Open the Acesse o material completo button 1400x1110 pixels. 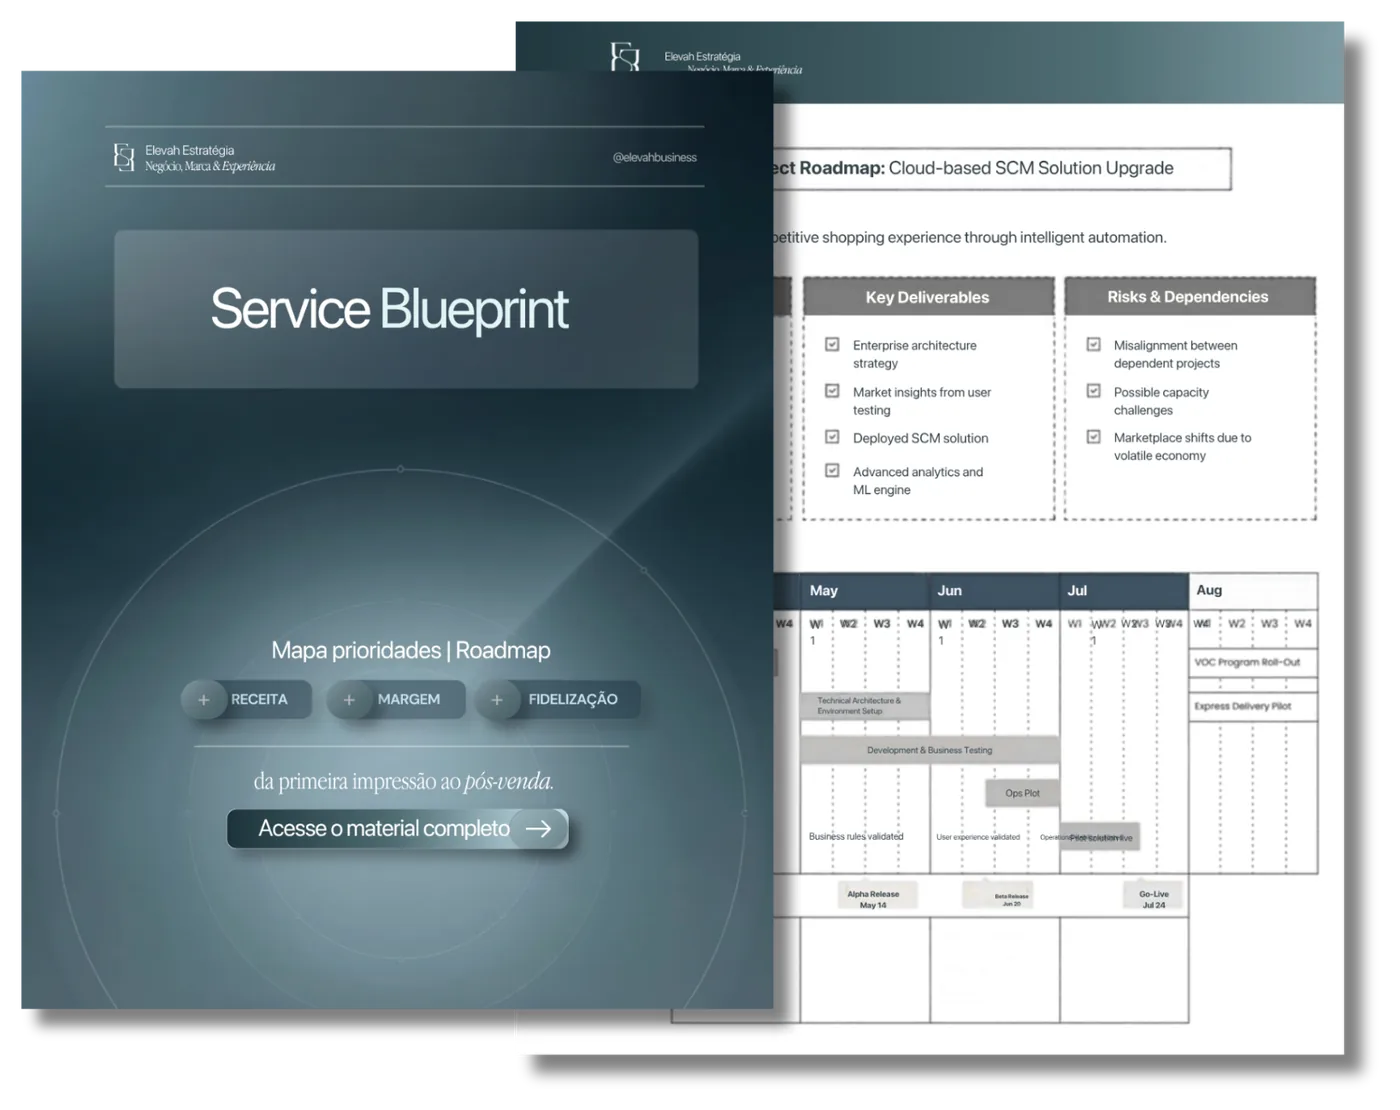pyautogui.click(x=398, y=829)
